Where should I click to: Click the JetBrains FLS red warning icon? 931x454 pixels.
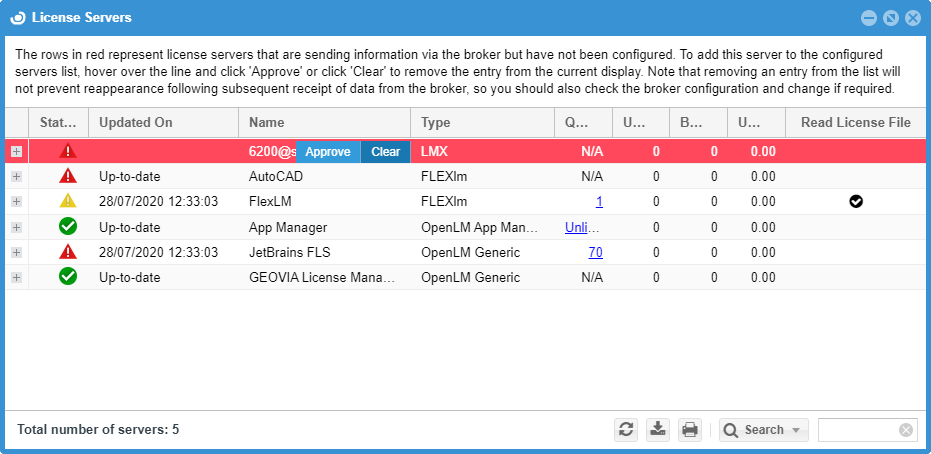[68, 252]
